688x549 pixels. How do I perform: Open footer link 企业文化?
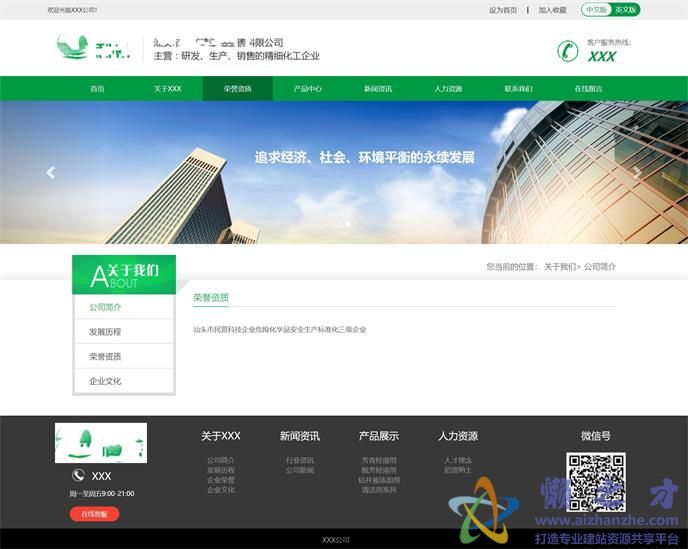coord(221,490)
